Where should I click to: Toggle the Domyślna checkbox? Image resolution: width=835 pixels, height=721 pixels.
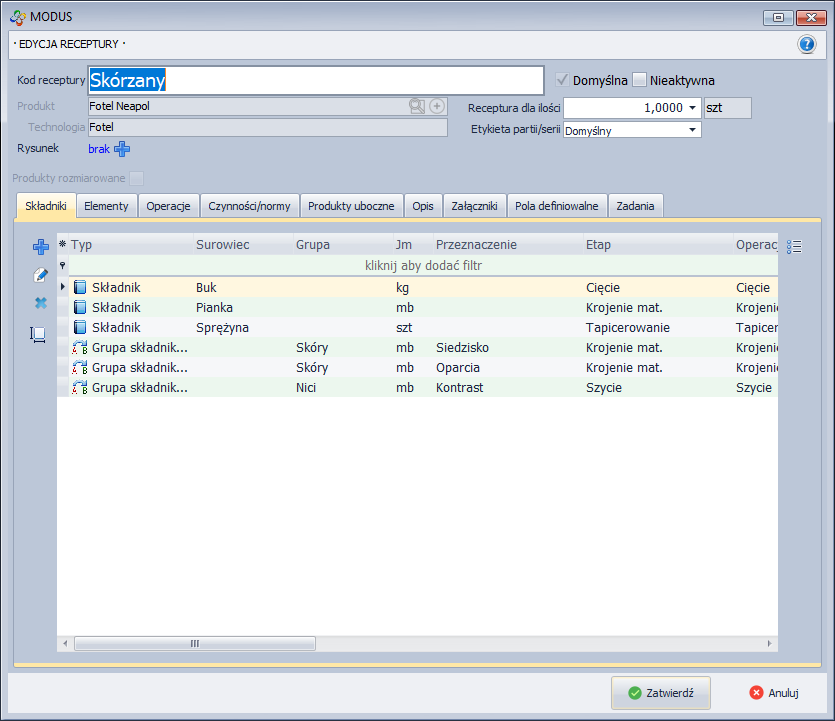(x=563, y=80)
